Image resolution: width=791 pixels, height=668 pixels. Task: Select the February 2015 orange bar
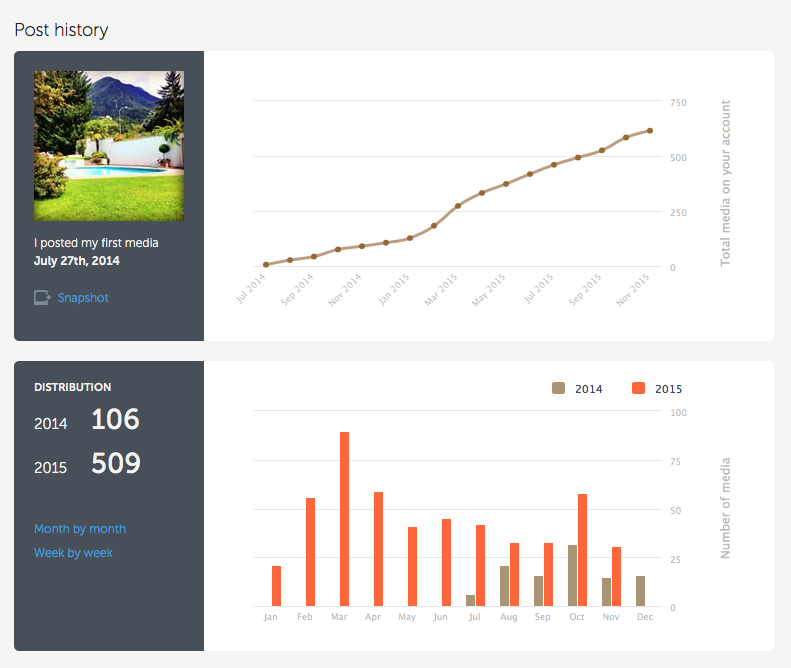[310, 552]
